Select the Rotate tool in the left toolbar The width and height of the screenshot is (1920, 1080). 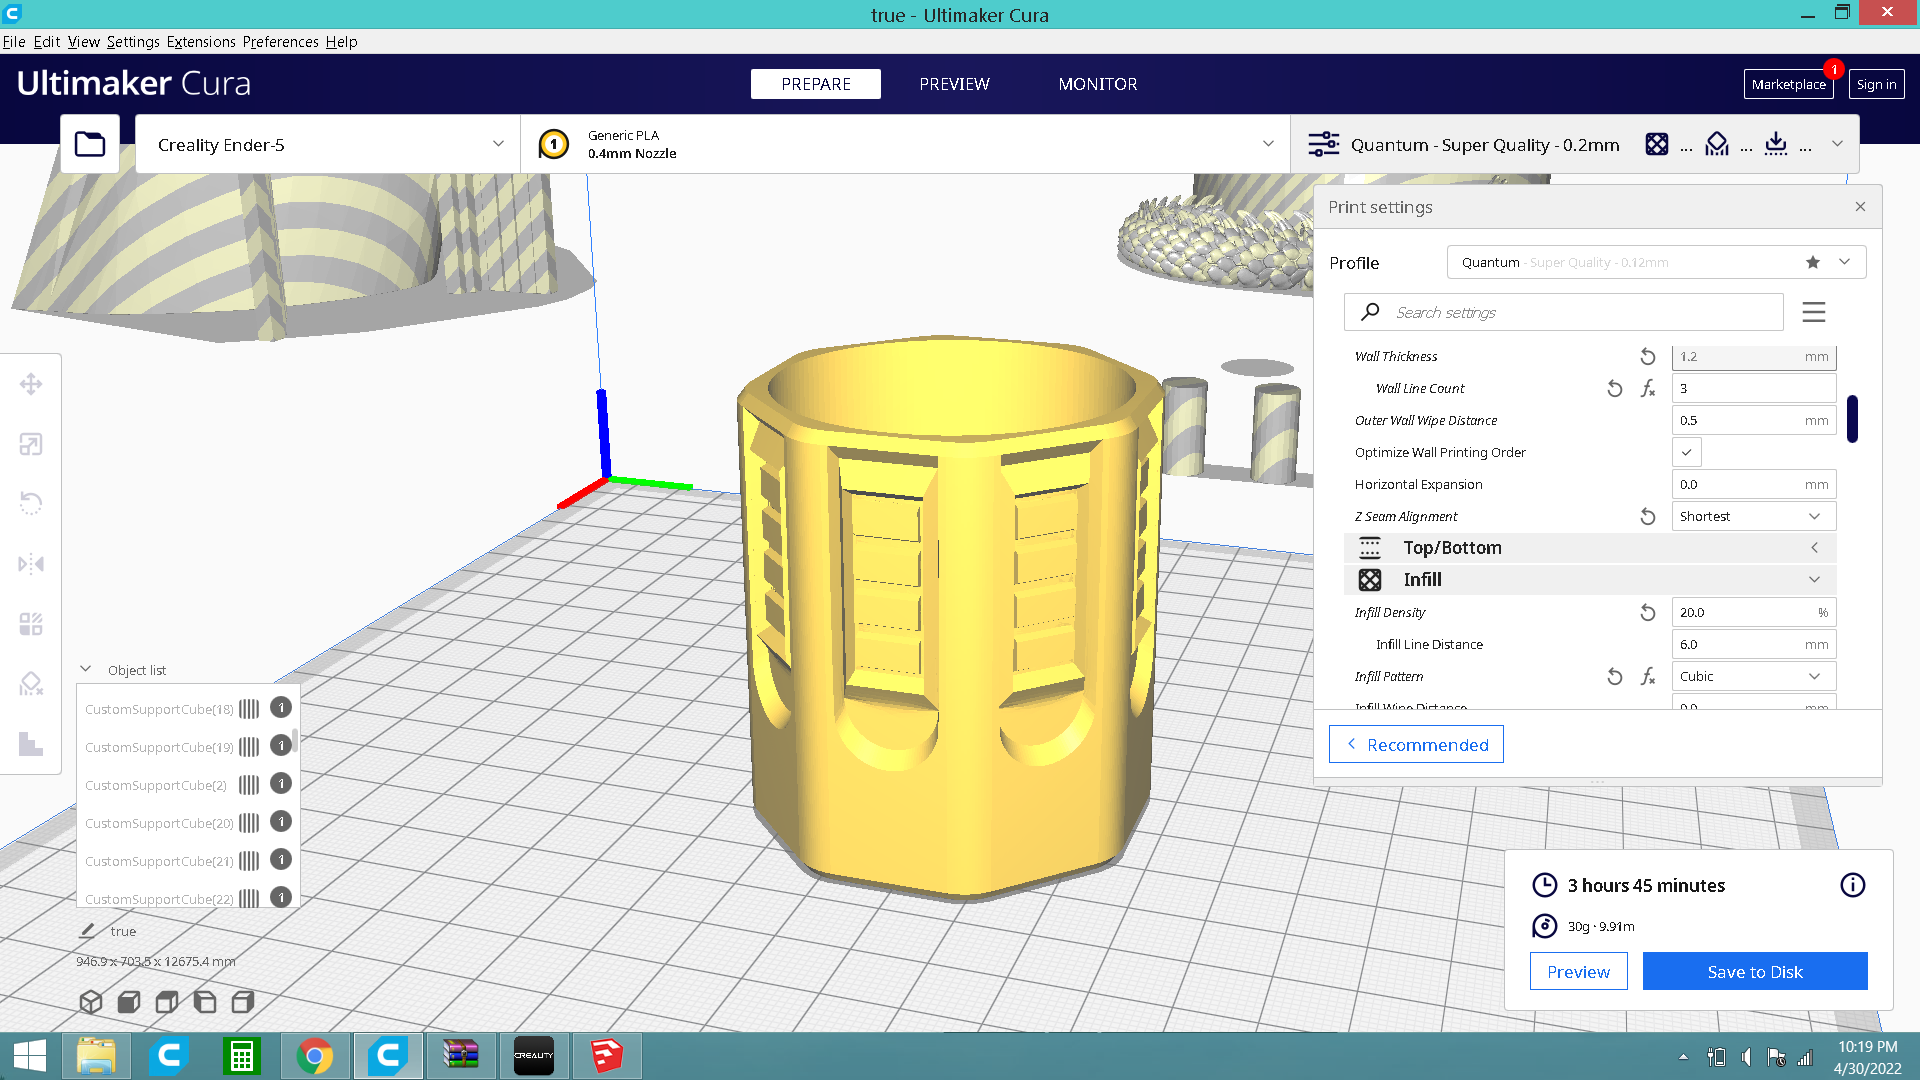[x=31, y=503]
